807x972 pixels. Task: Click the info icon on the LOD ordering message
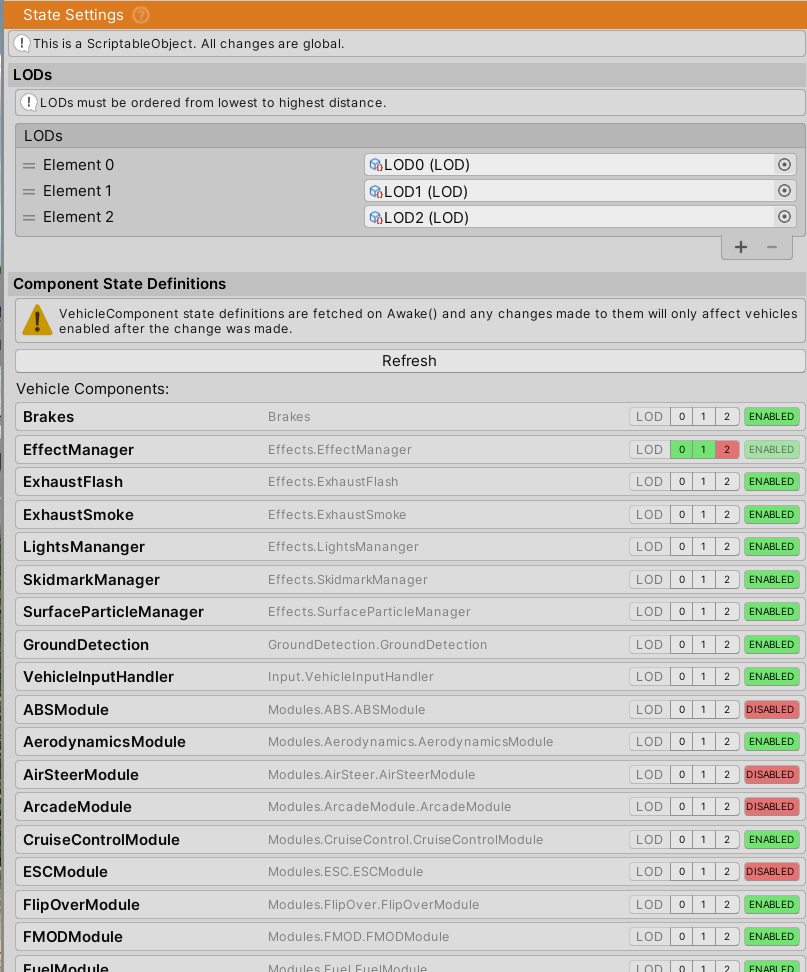click(27, 102)
